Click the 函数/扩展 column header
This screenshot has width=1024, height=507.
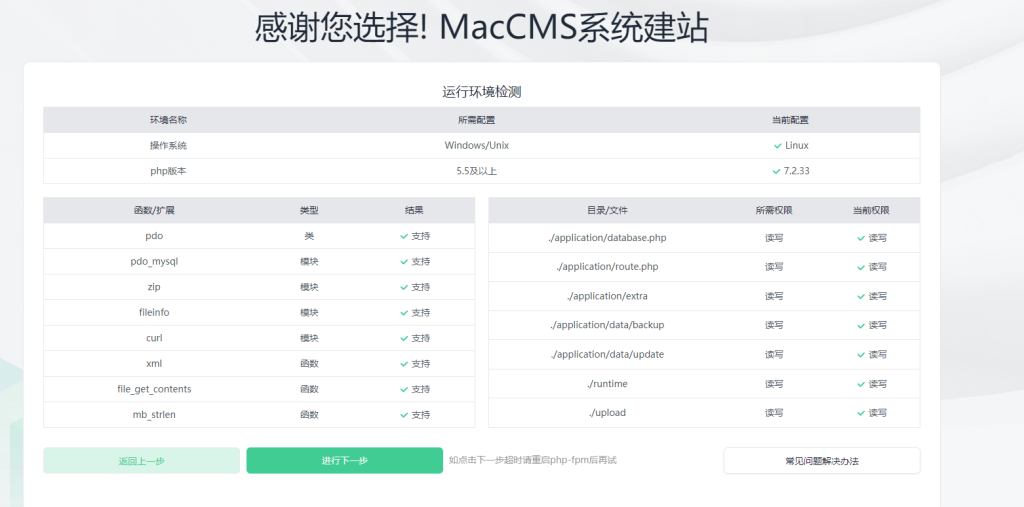(154, 210)
